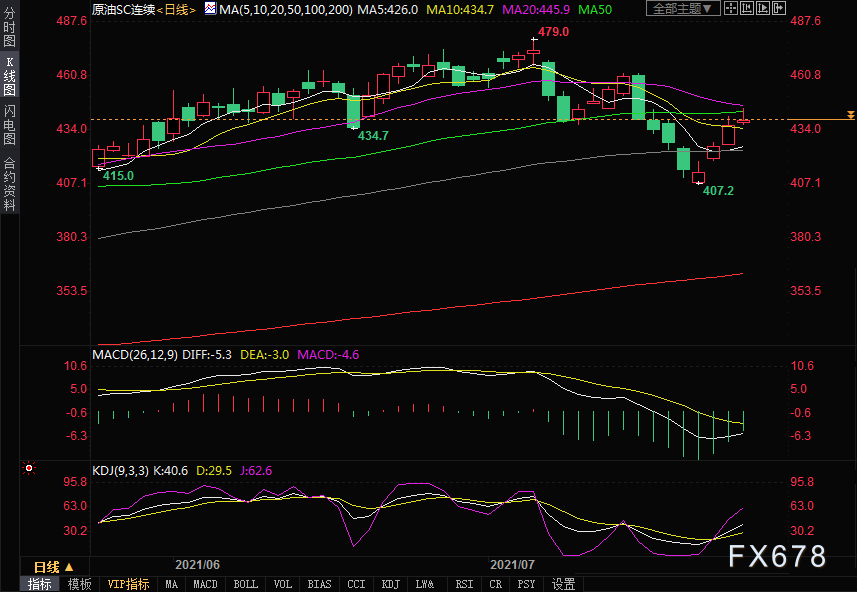Image resolution: width=857 pixels, height=592 pixels.
Task: Select the CCI indicator button
Action: [x=356, y=584]
